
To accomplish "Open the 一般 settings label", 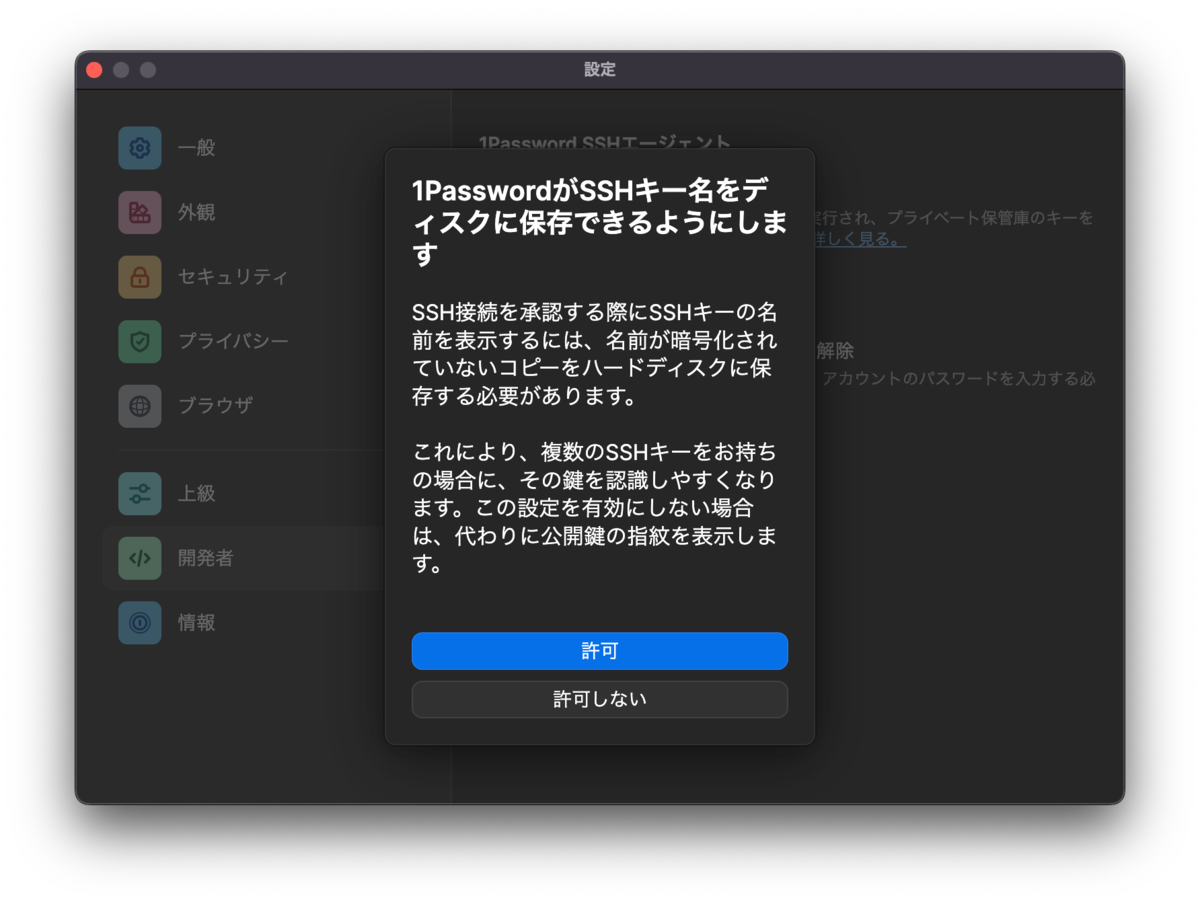I will [197, 148].
